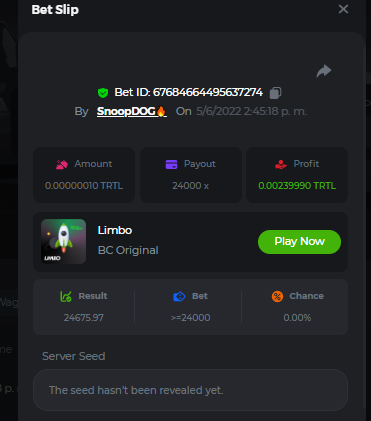Click the green Result chart icon
This screenshot has width=371, height=421.
(x=66, y=296)
